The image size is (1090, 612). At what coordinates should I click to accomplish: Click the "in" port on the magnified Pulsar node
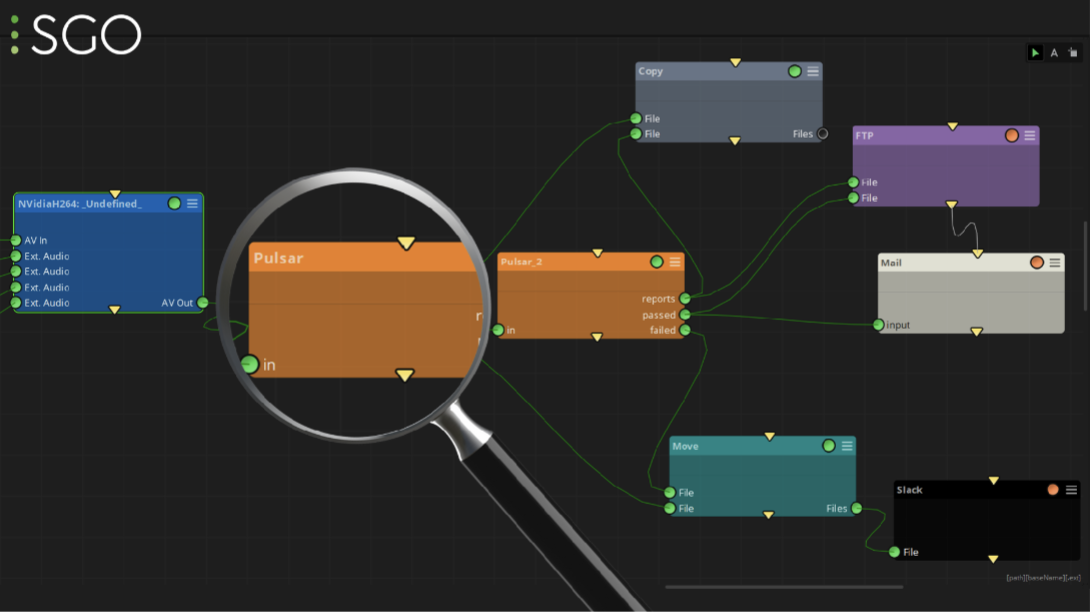pos(250,364)
